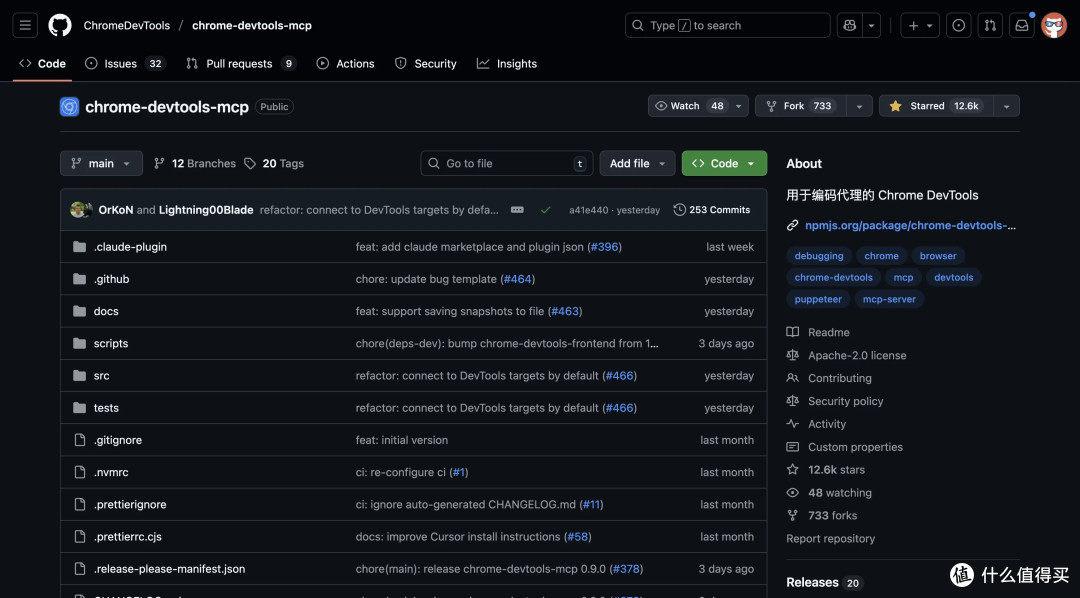
Task: Switch to the Insights tab
Action: [x=507, y=63]
